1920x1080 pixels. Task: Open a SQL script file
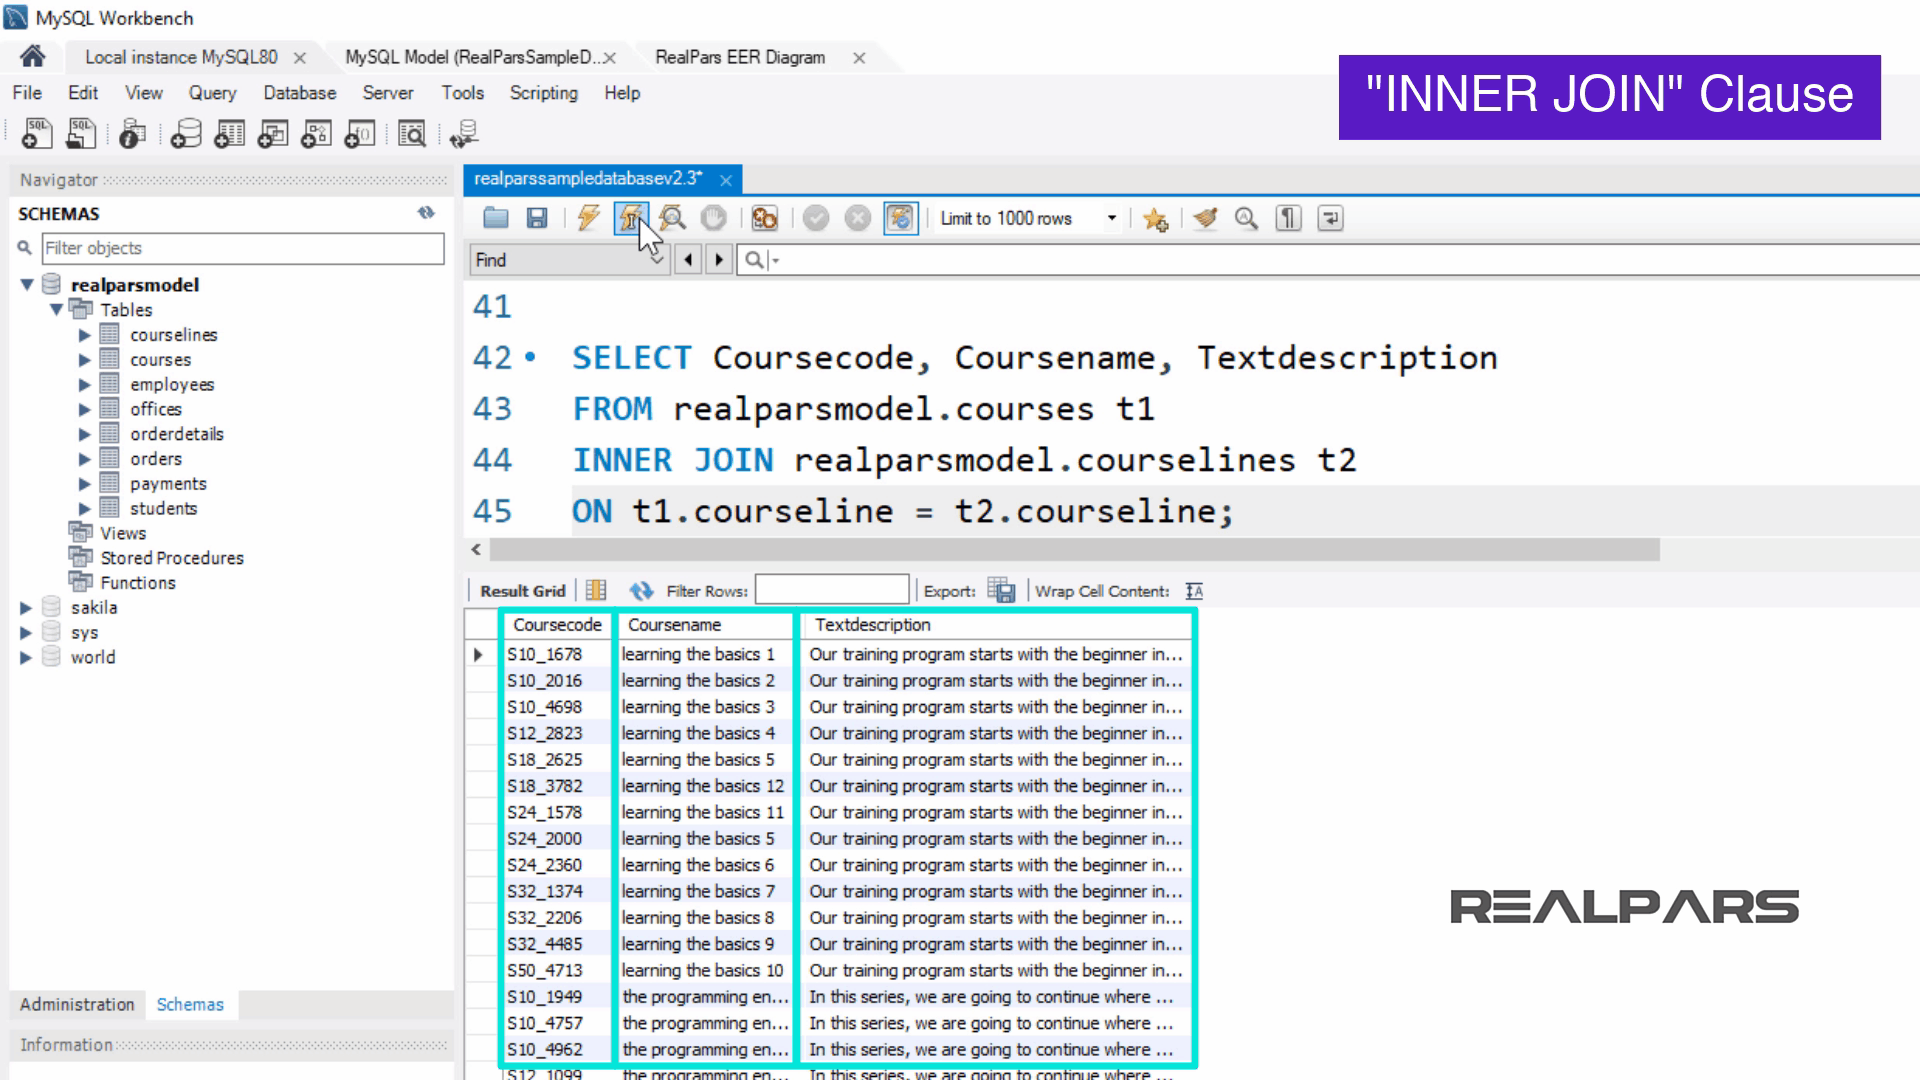click(496, 218)
